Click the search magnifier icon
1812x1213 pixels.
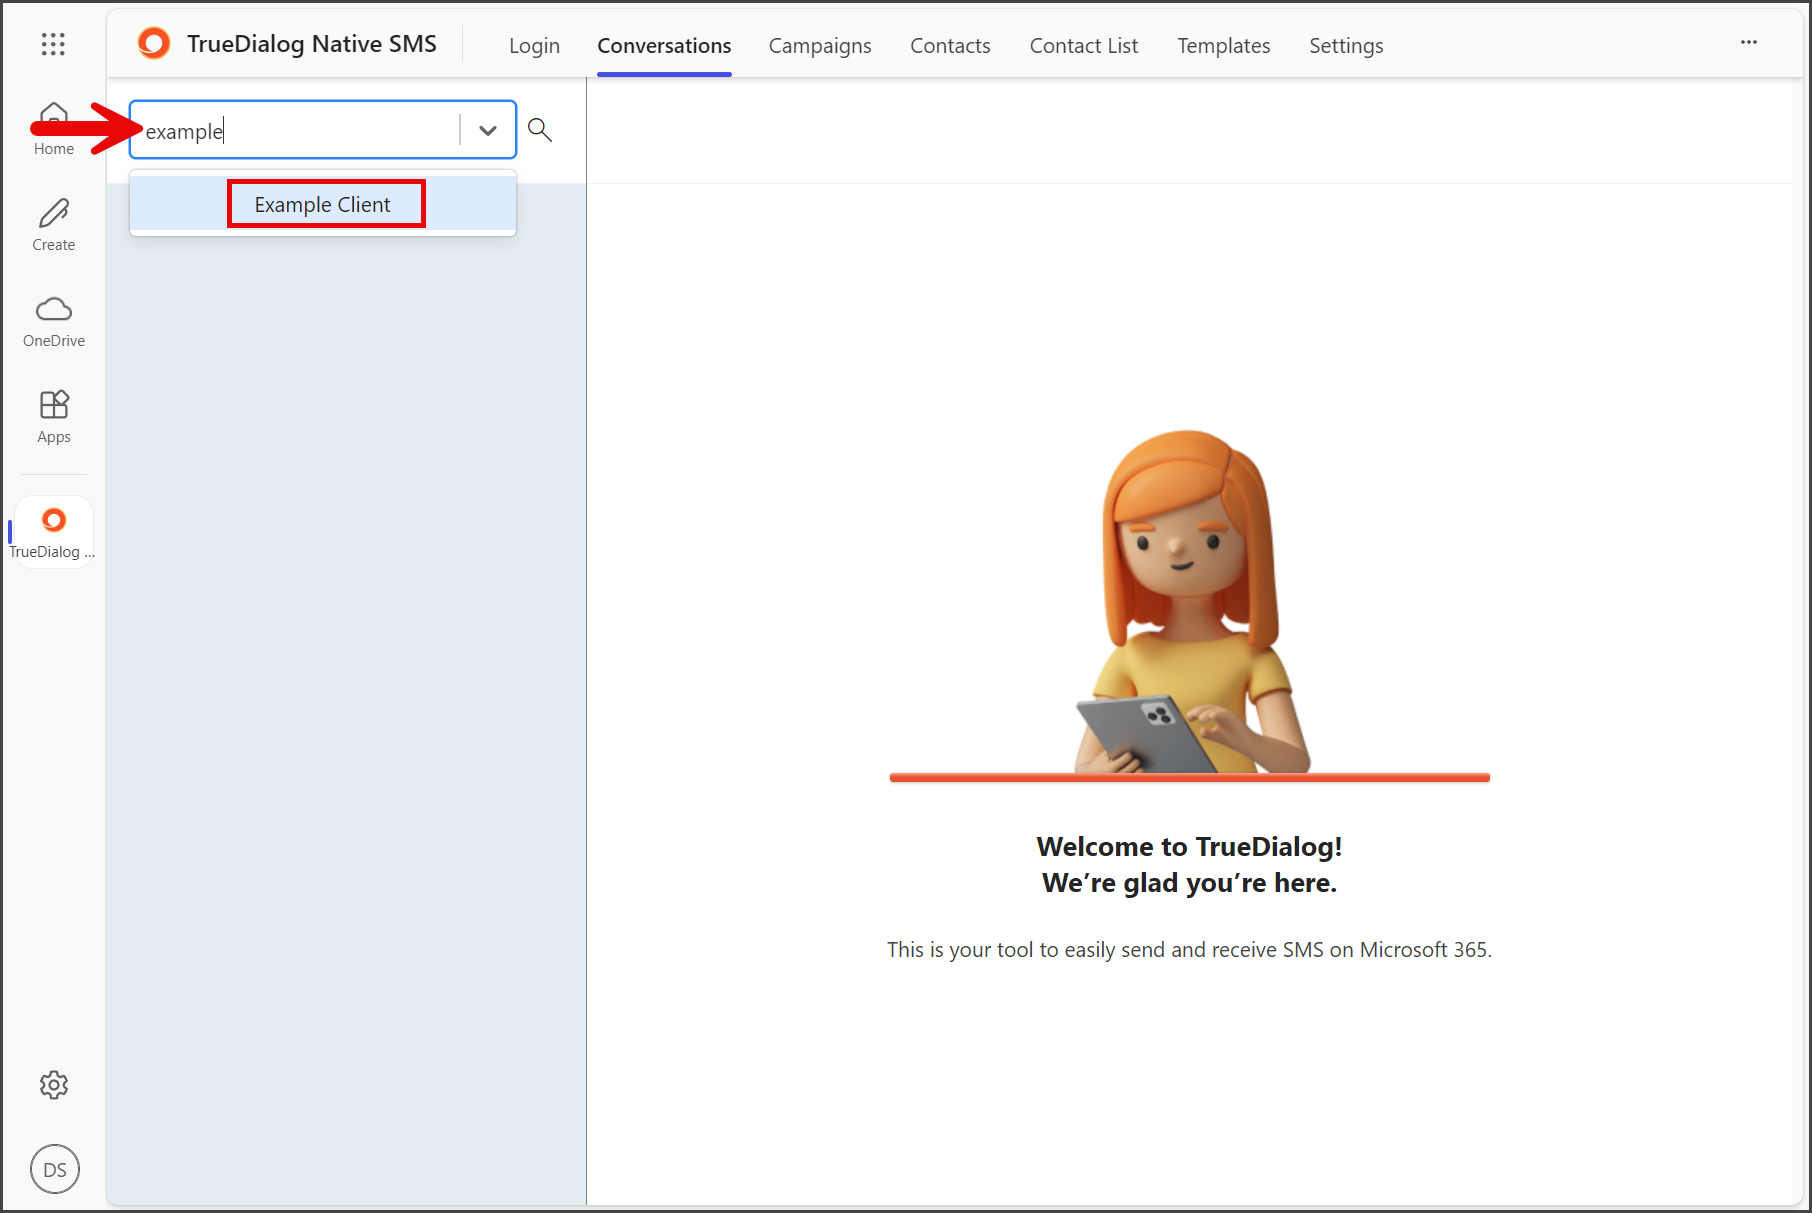pos(540,130)
